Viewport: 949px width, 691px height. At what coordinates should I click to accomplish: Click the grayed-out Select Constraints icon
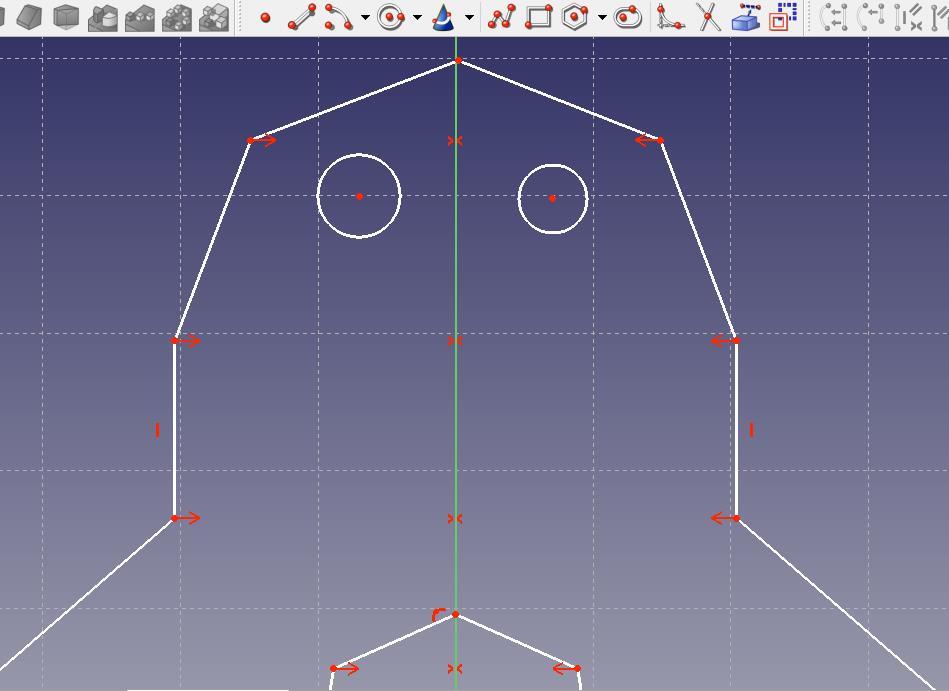click(908, 17)
